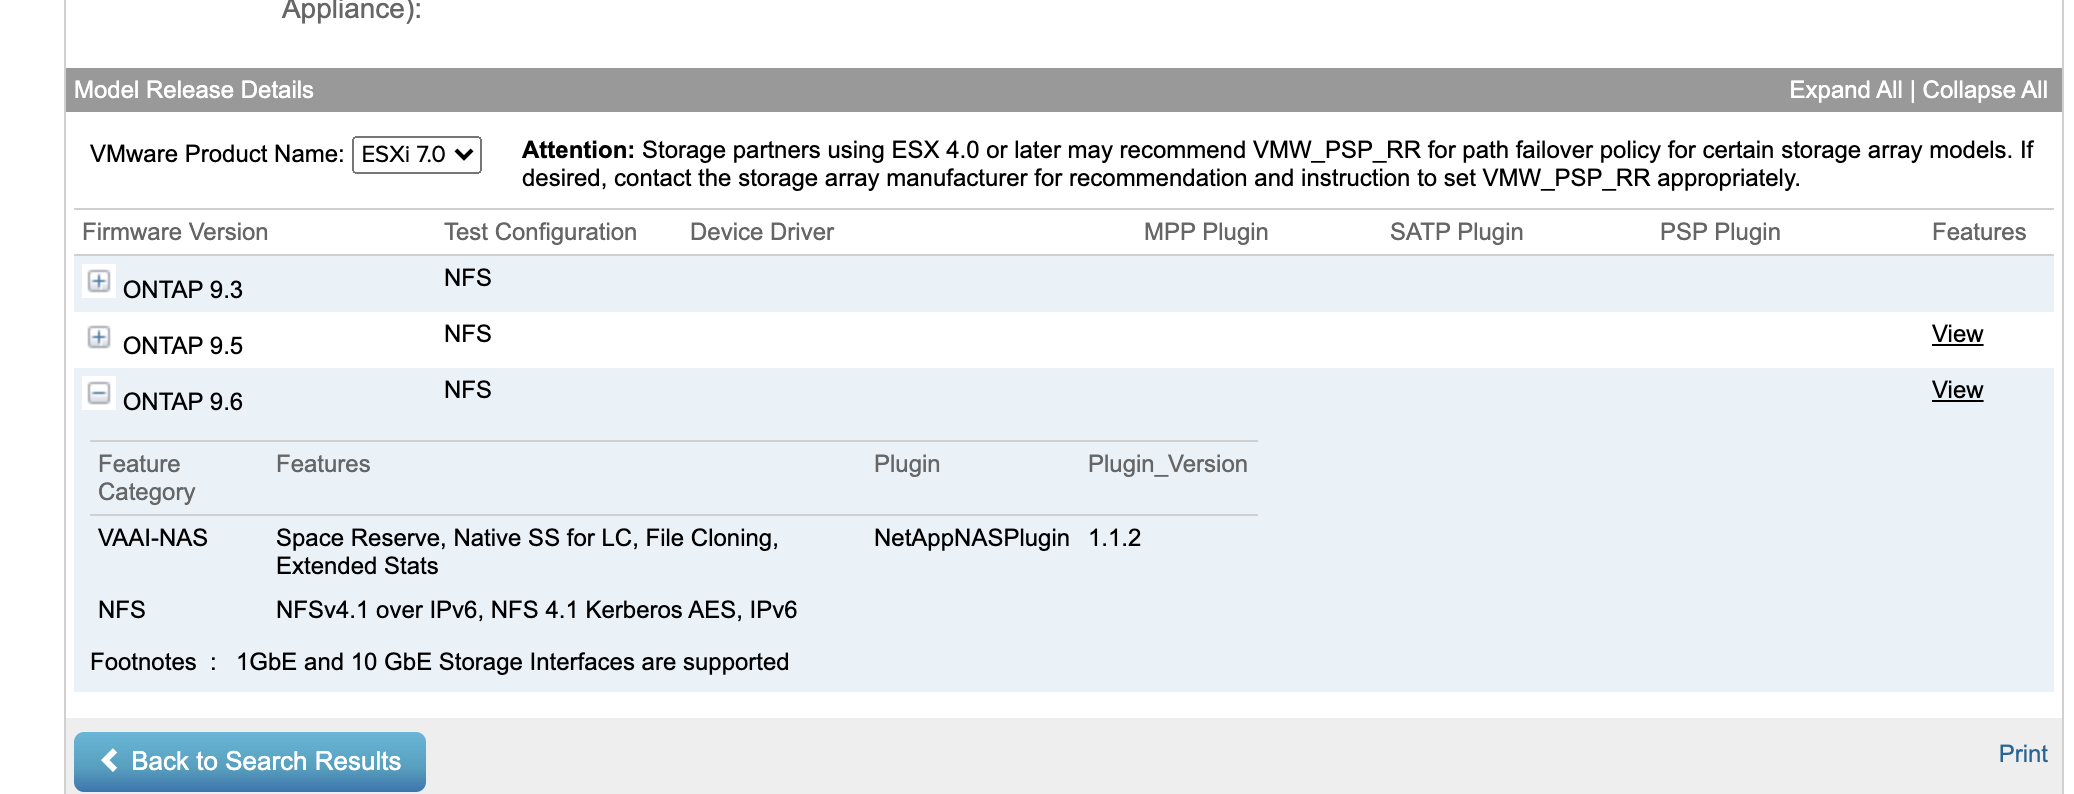Expand the ONTAP 9.5 firmware row
The image size is (2074, 794).
pos(99,337)
